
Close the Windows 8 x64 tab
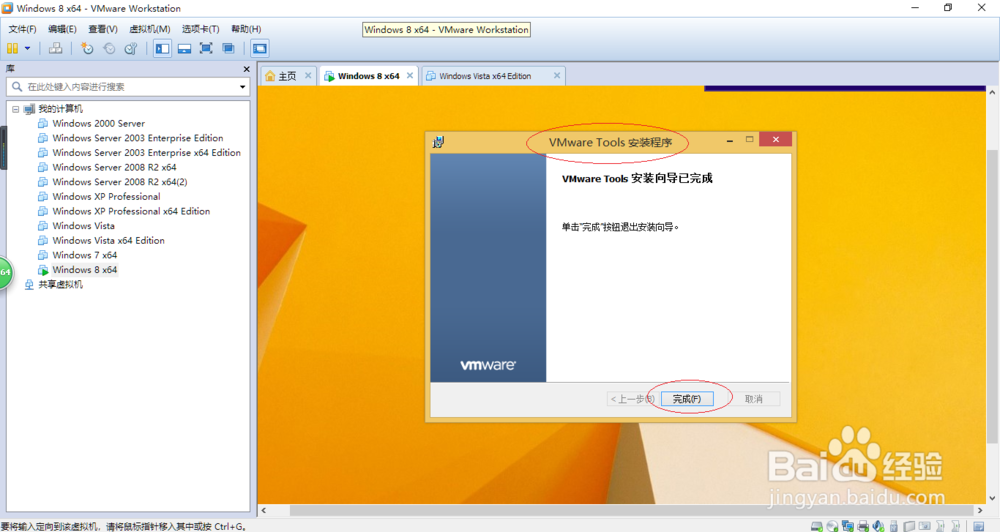(x=410, y=75)
